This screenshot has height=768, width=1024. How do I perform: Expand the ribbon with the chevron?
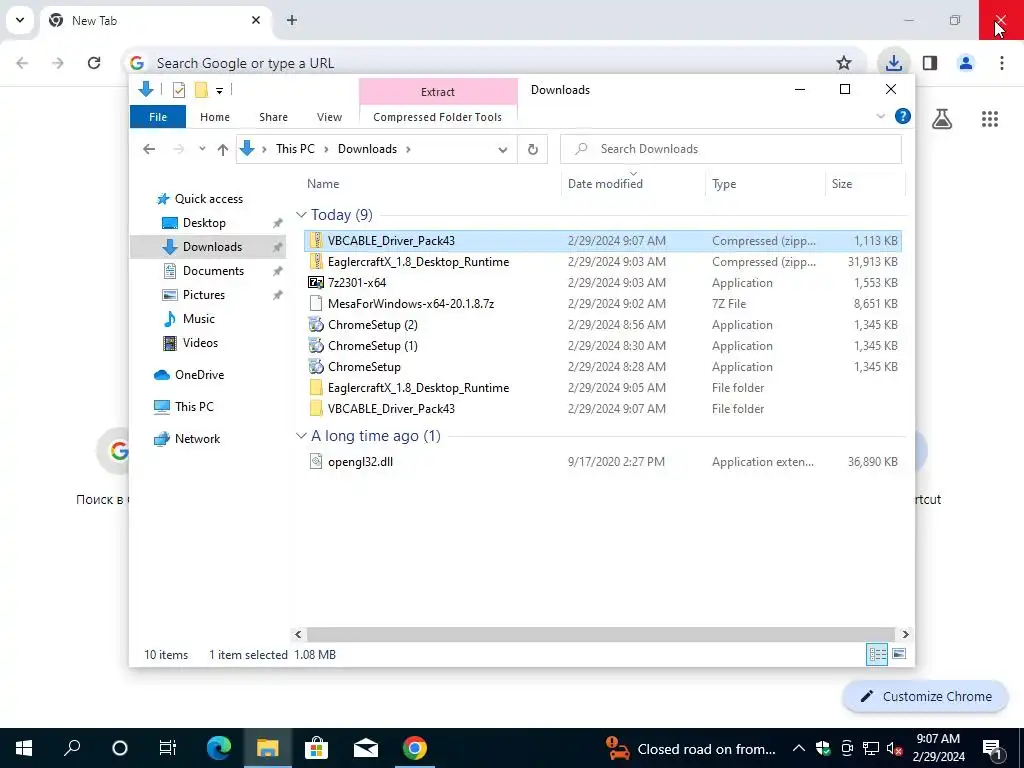pos(880,116)
